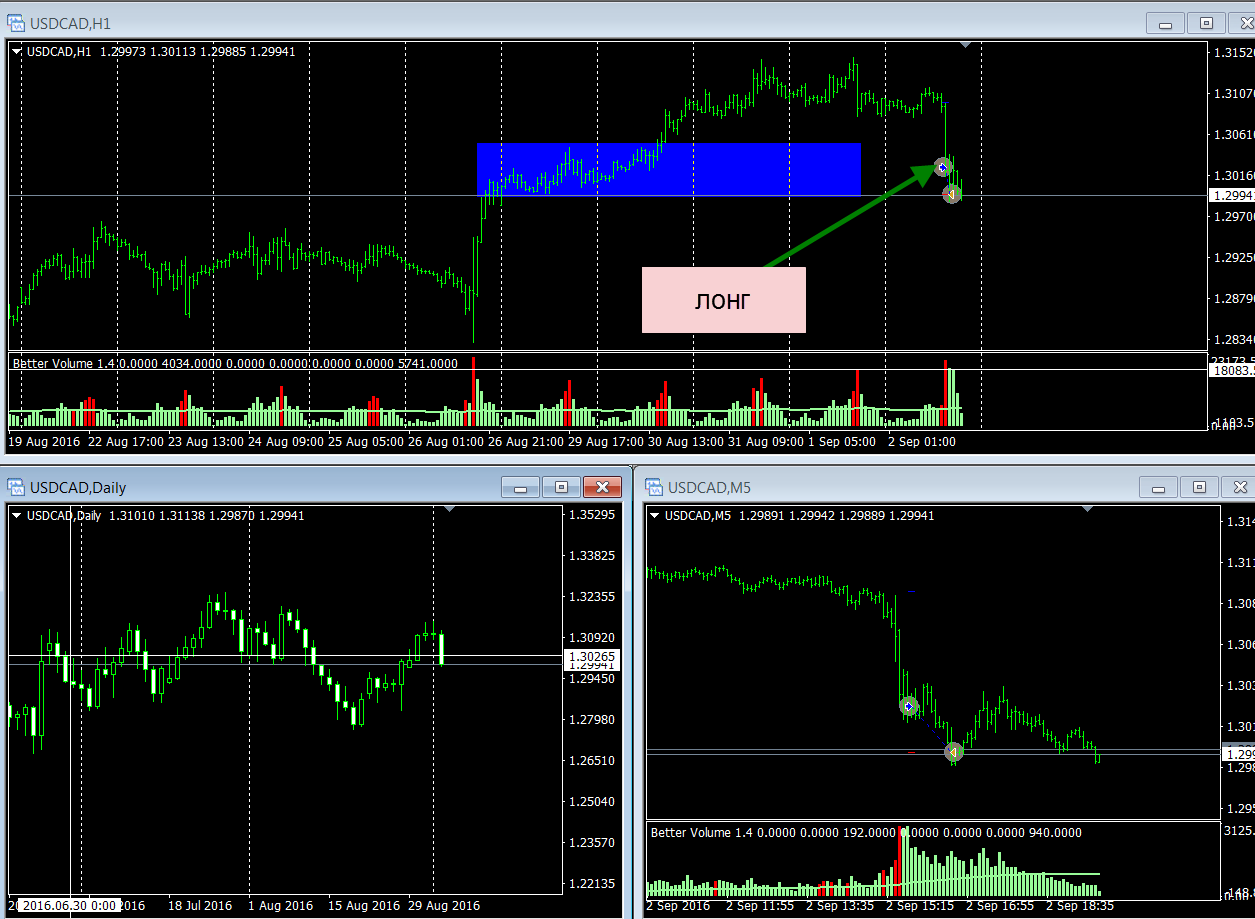Click the 1.22135 value on Daily price scale
Viewport: 1255px width, 919px height.
click(x=590, y=884)
